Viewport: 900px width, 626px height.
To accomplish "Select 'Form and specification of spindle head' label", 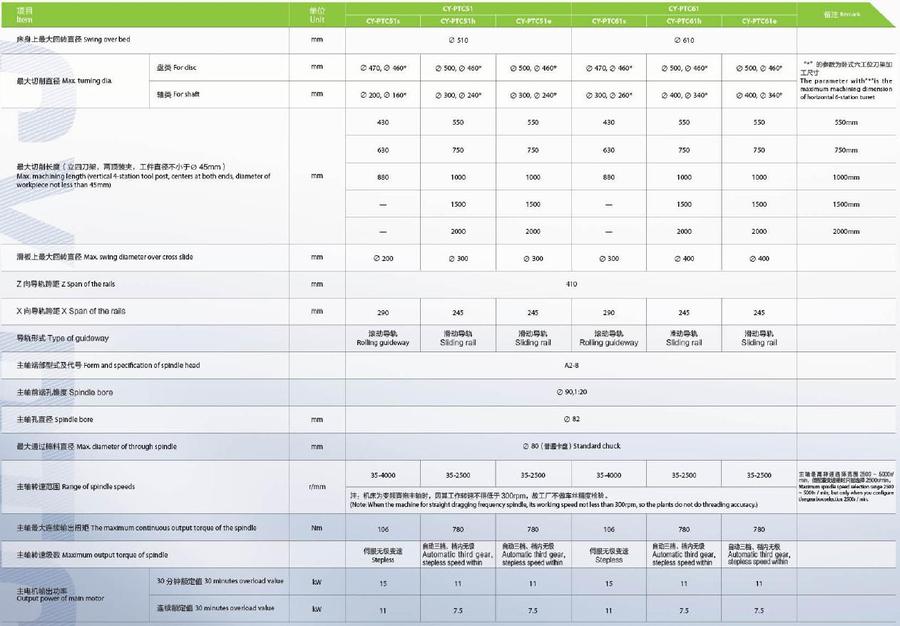I will coord(108,365).
